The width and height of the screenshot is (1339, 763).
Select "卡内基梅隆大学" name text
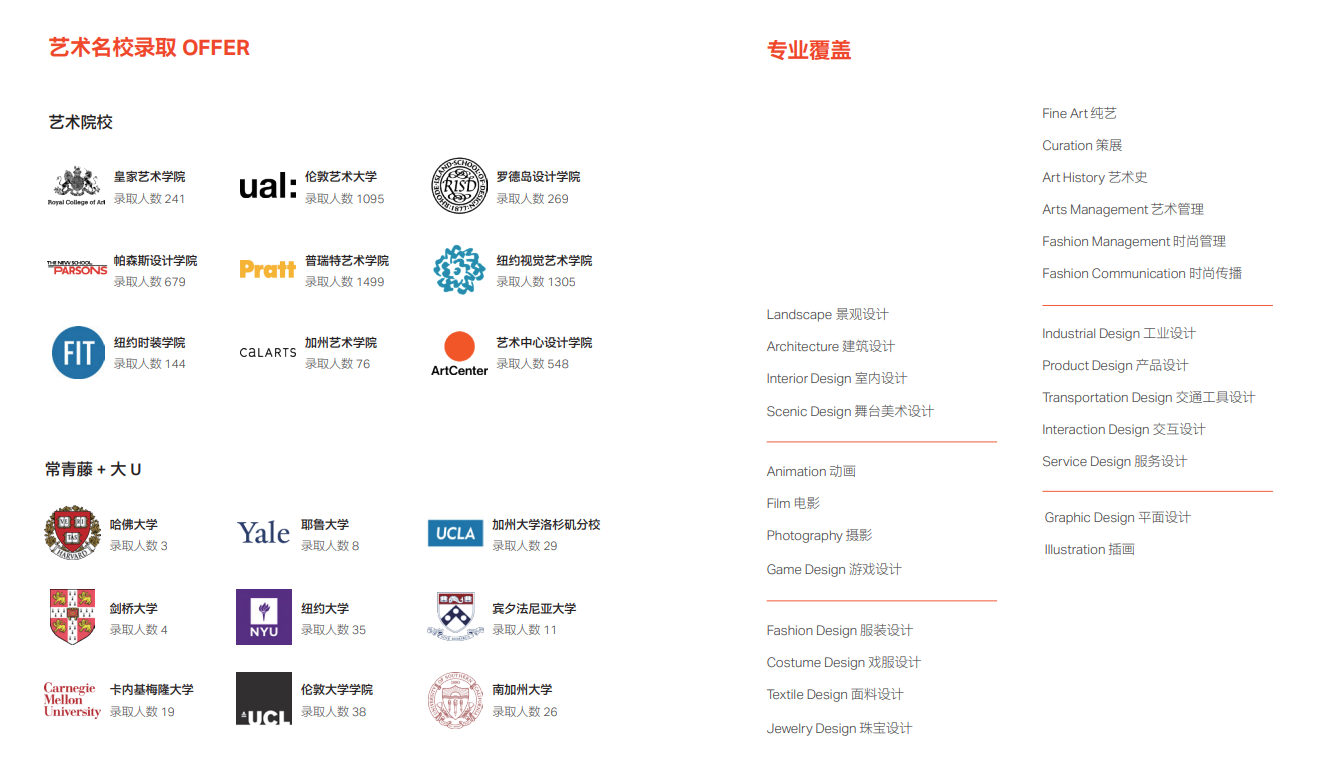tap(152, 690)
